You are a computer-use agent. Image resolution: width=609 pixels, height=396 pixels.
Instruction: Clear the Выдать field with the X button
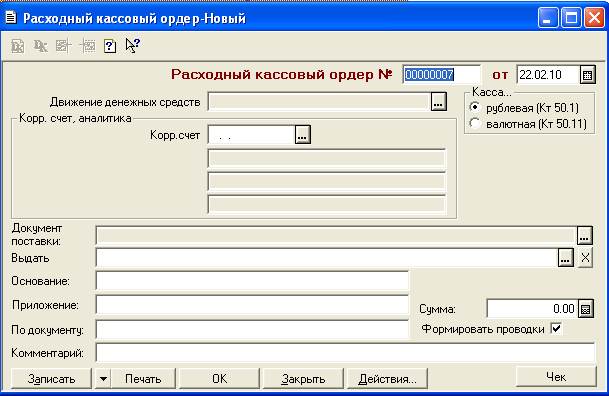pyautogui.click(x=585, y=258)
